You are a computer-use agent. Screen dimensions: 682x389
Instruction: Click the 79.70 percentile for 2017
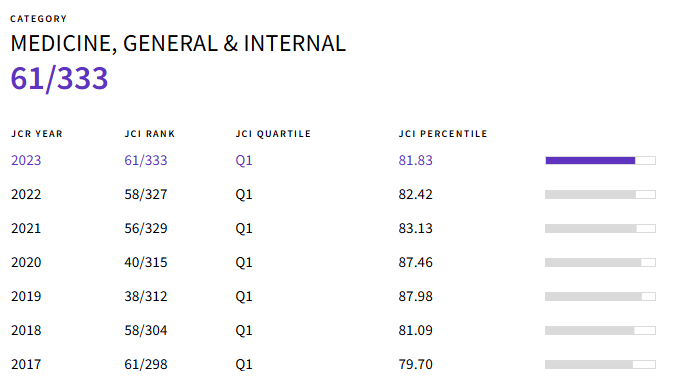(415, 364)
